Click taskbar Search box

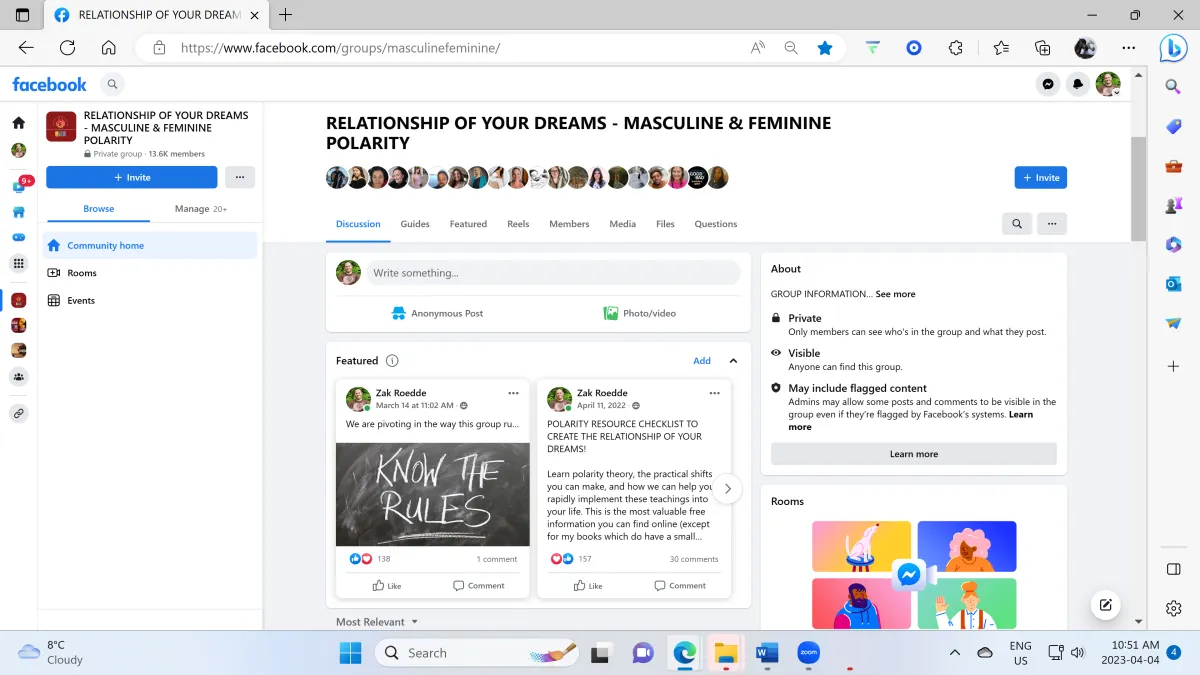click(477, 653)
